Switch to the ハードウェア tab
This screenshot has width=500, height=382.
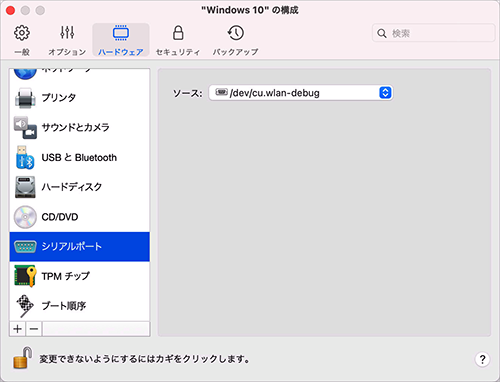121,40
